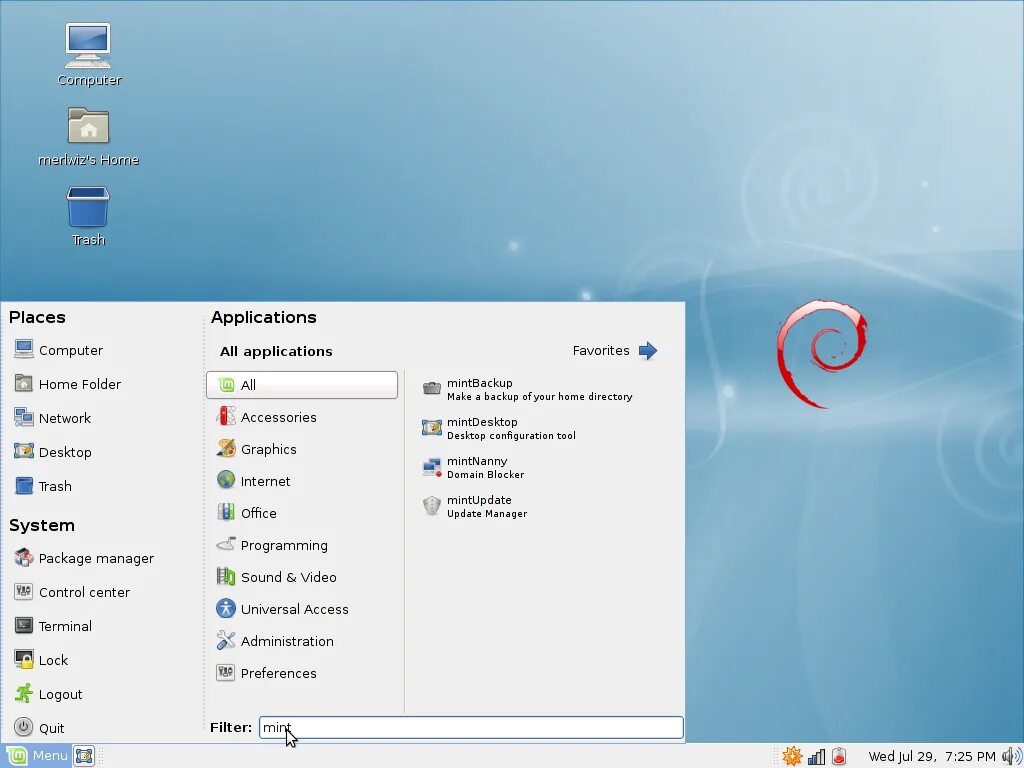Click show desktop icon beside Menu
1024x768 pixels.
(x=84, y=756)
